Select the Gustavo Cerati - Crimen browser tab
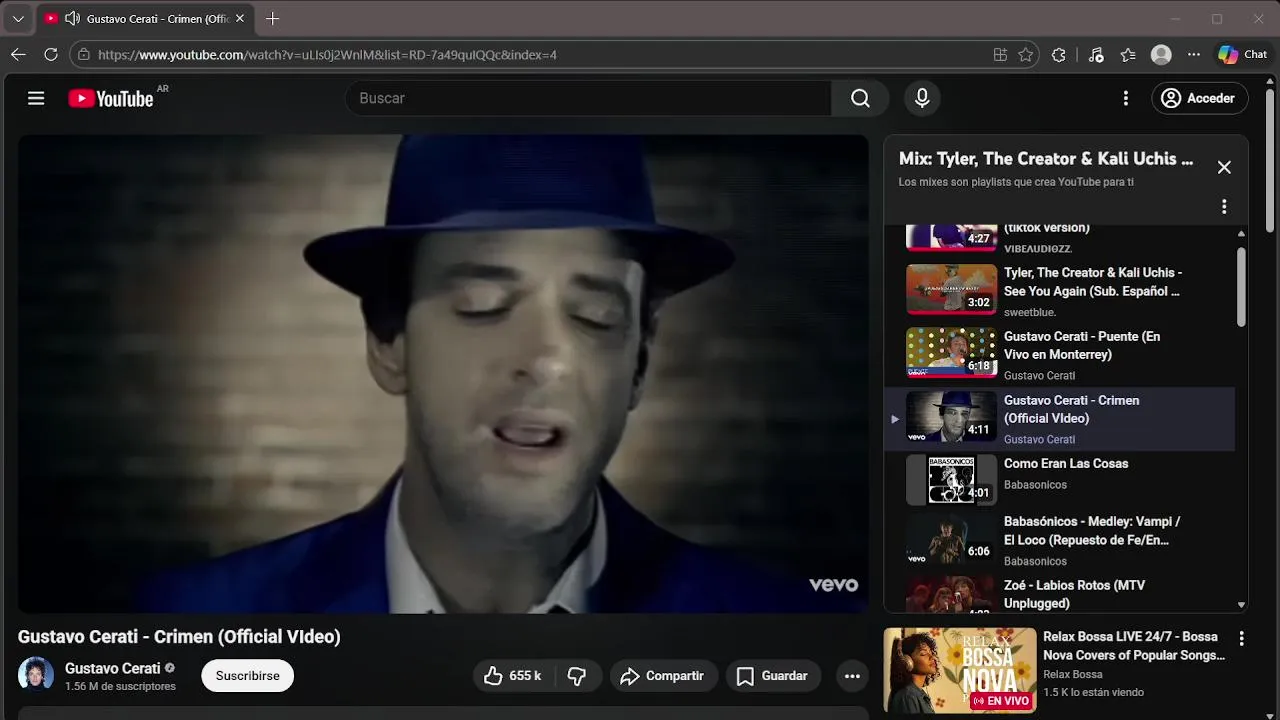1280x720 pixels. coord(144,18)
